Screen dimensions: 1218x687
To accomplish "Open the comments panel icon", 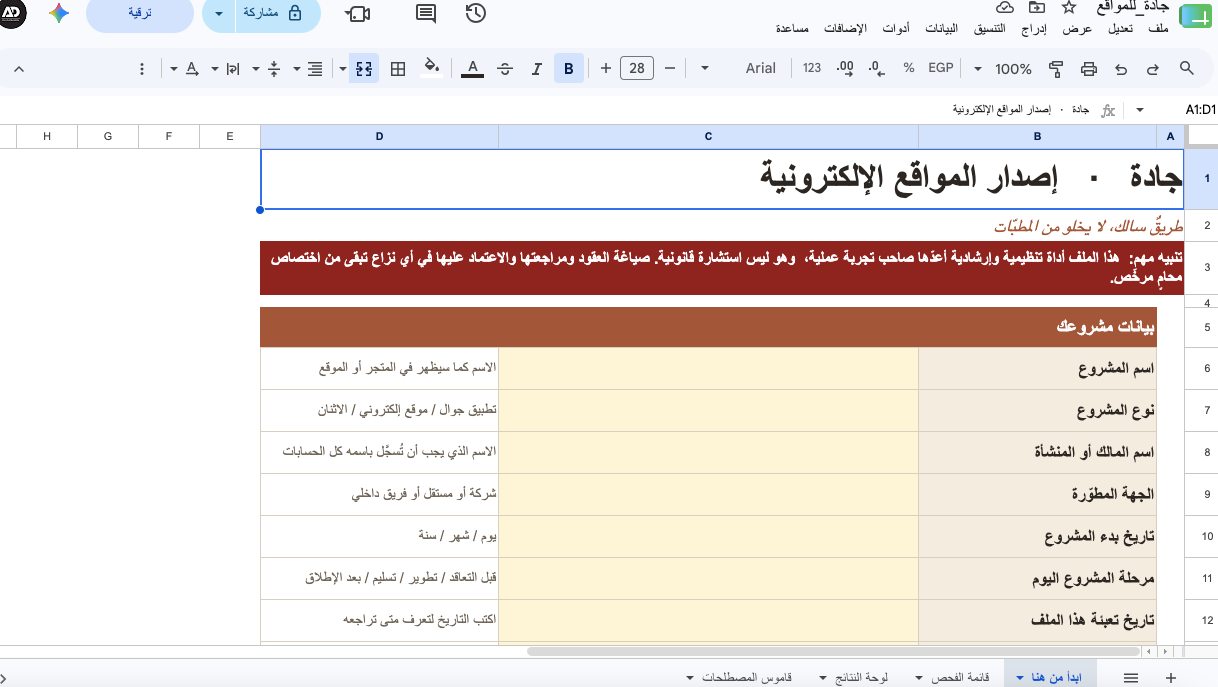I will coord(426,13).
